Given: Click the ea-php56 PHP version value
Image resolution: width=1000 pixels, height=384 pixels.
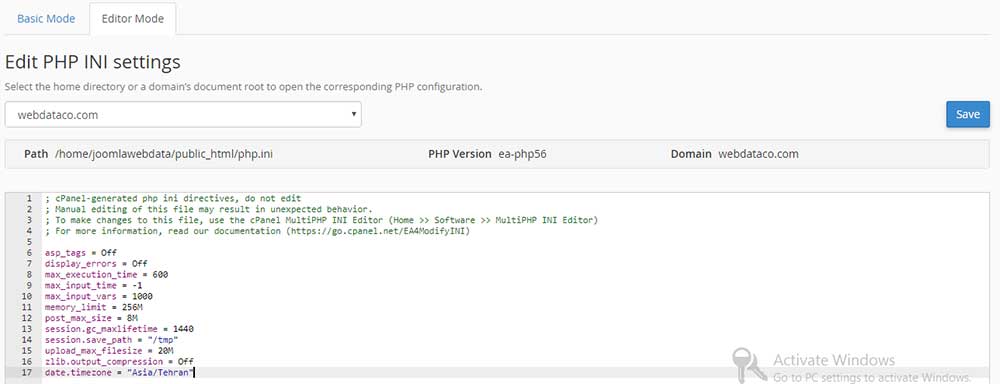Looking at the screenshot, I should [523, 154].
